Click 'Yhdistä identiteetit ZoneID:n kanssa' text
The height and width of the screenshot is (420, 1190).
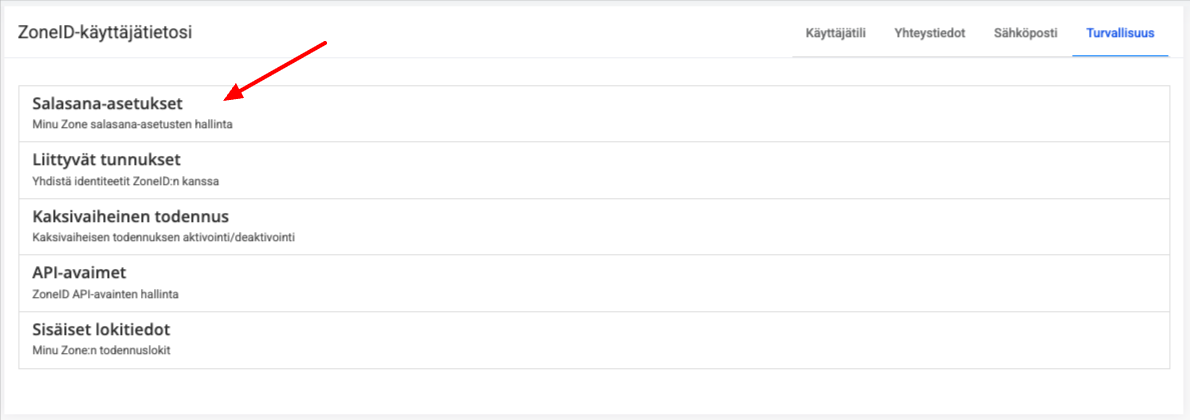[125, 181]
